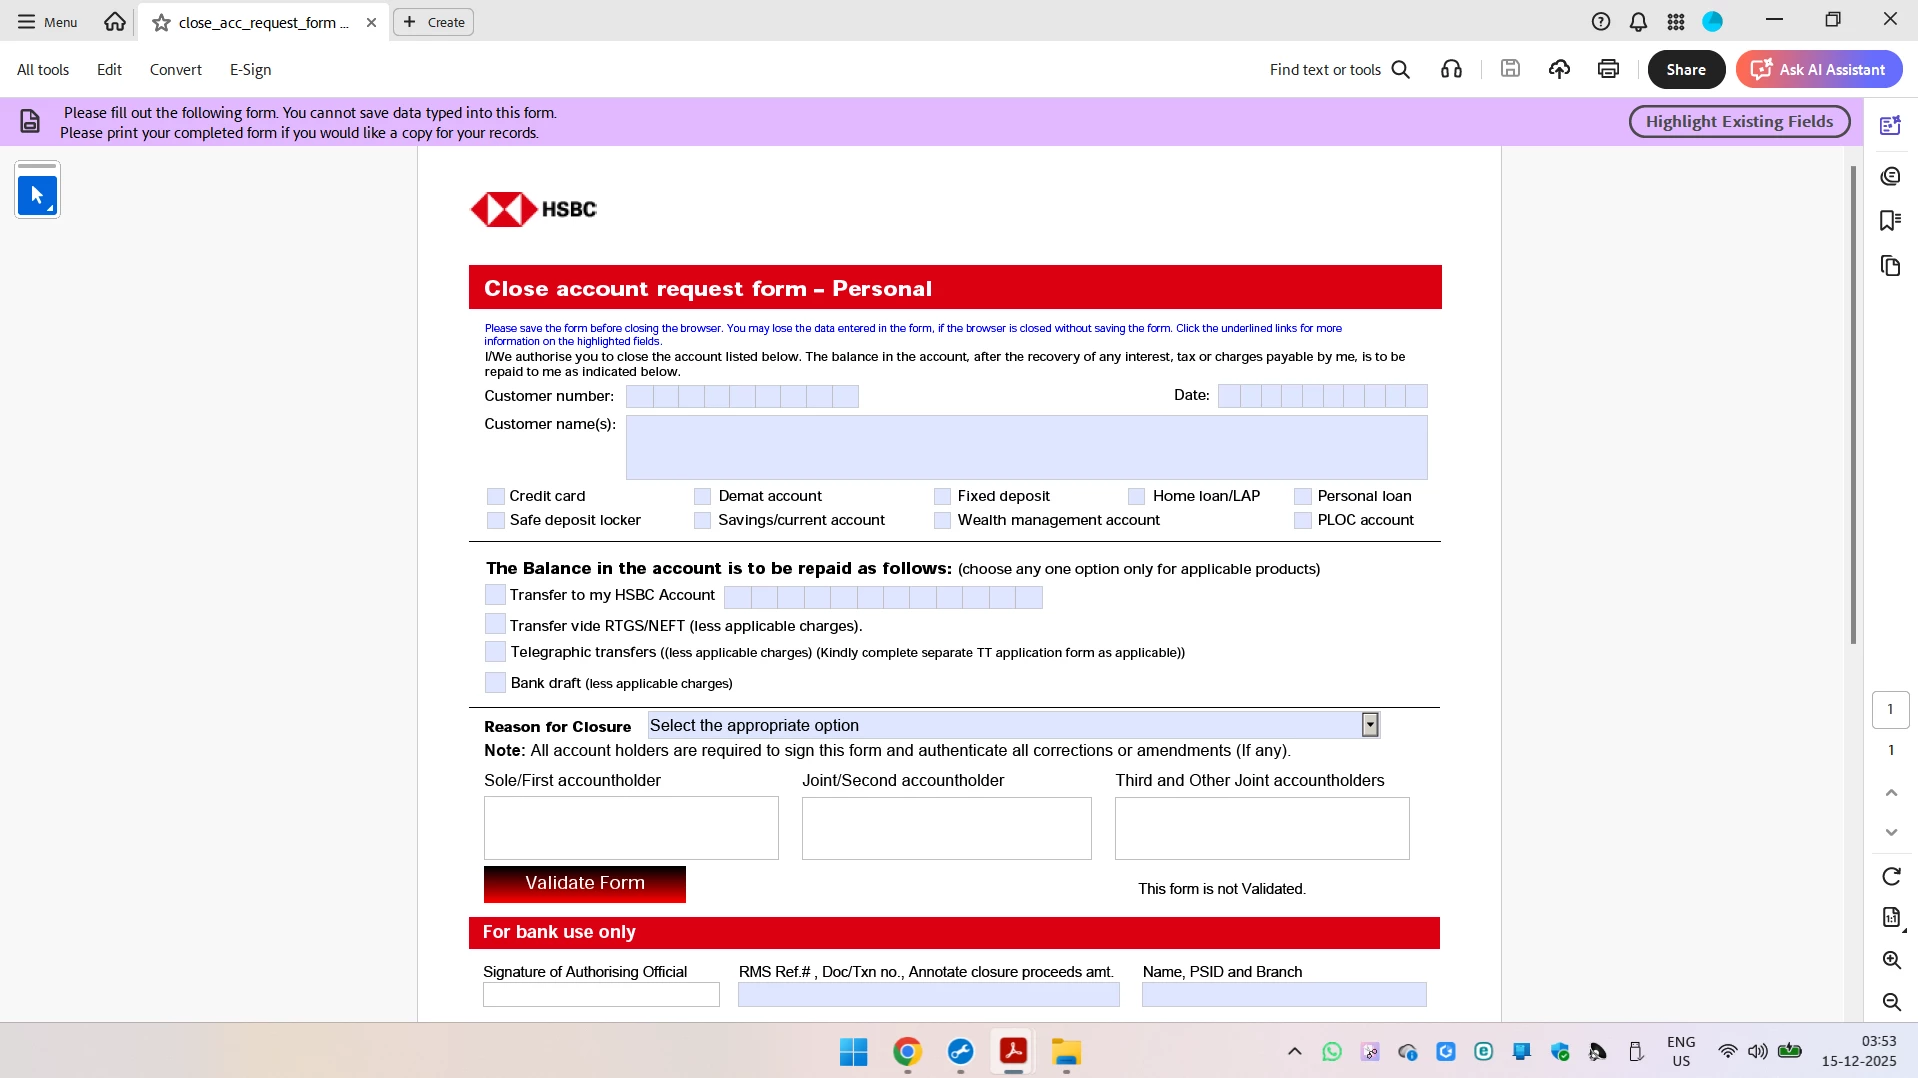Click the Find text search magnifier
The image size is (1918, 1078).
(x=1401, y=69)
